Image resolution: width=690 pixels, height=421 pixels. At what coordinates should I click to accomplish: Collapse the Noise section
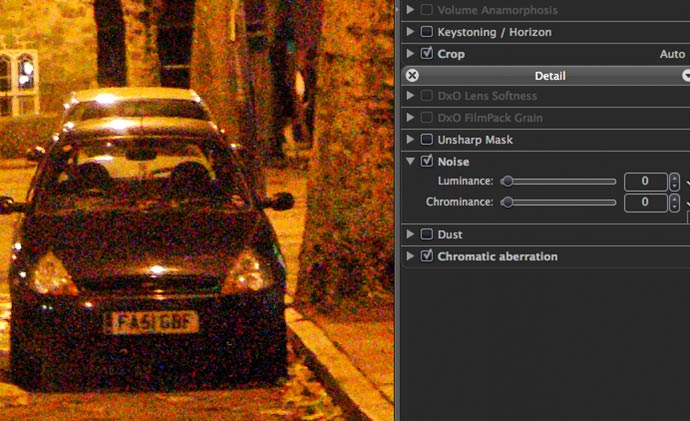pyautogui.click(x=410, y=161)
